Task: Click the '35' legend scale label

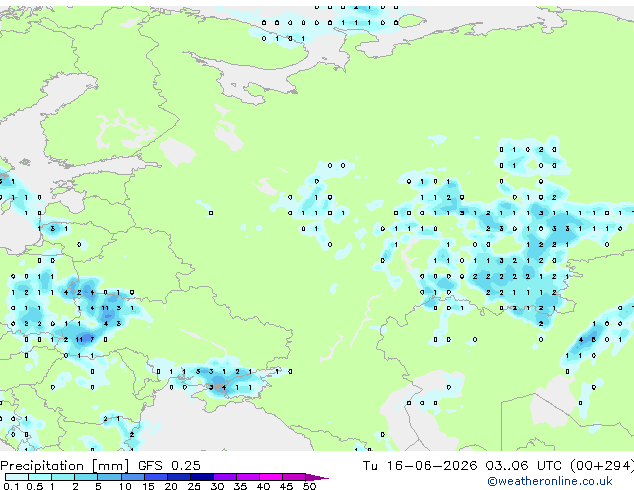Action: click(x=240, y=486)
